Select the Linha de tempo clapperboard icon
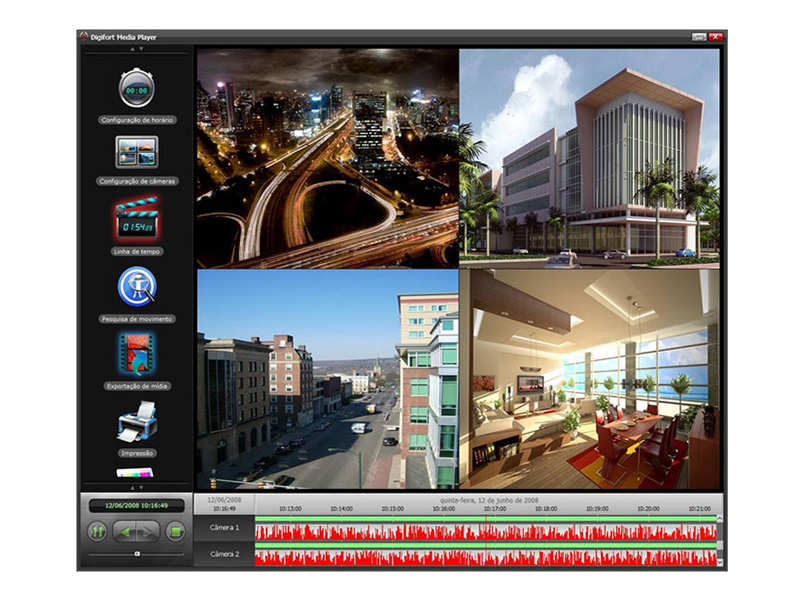 point(136,219)
